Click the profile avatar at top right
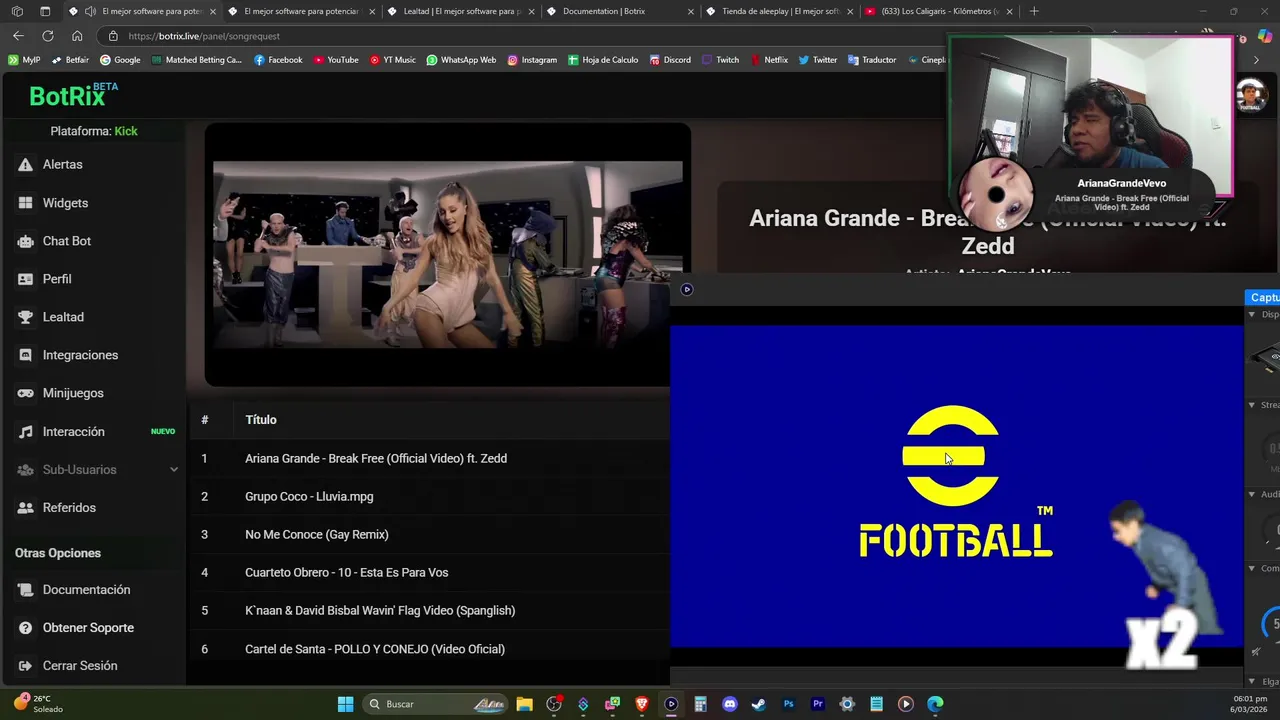 [1250, 96]
